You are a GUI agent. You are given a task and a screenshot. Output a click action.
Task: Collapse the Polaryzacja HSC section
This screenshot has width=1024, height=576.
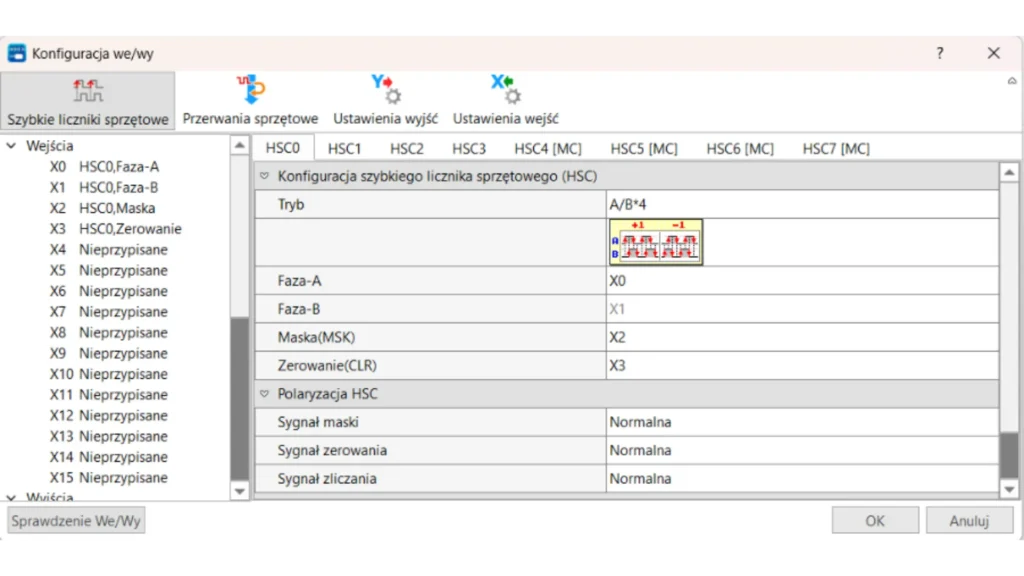(x=264, y=394)
